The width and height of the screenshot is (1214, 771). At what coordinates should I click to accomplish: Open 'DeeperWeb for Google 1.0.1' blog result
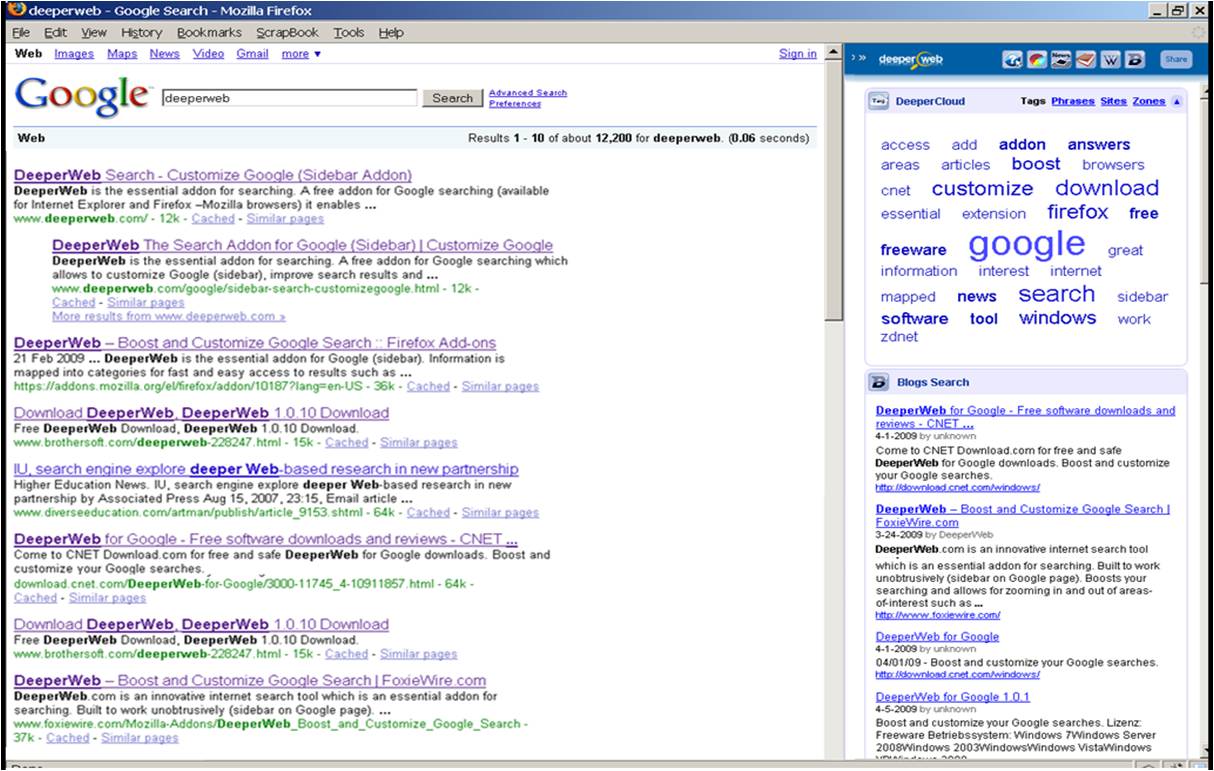pos(953,697)
